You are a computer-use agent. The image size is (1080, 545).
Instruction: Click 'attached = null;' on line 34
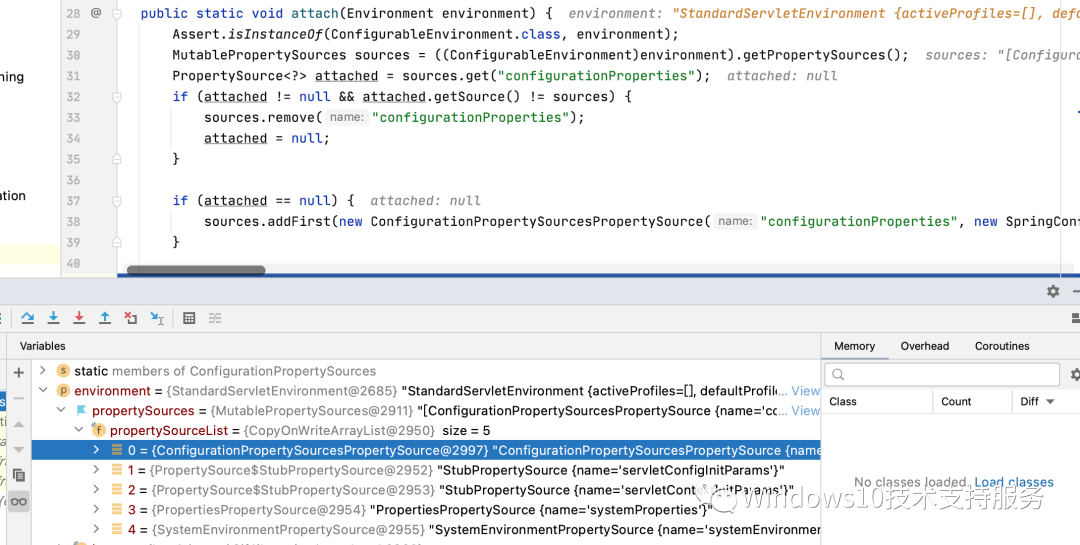[x=267, y=138]
